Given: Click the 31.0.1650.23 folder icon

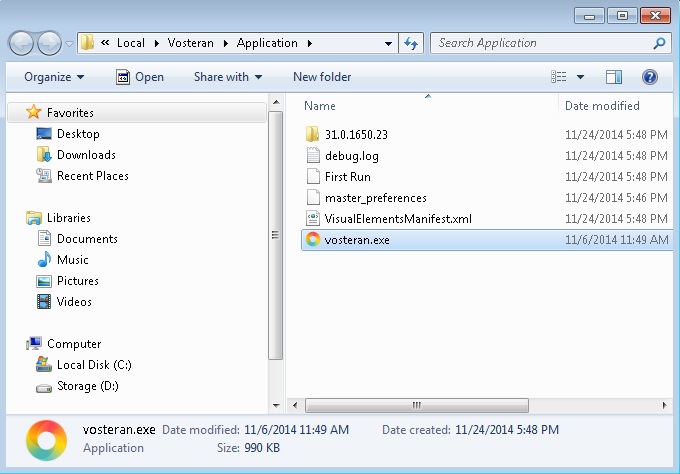Looking at the screenshot, I should pos(313,134).
